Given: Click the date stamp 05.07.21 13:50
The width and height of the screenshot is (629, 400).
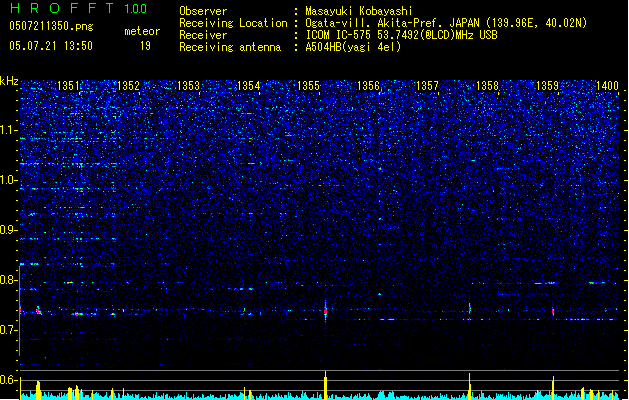Looking at the screenshot, I should tap(51, 46).
